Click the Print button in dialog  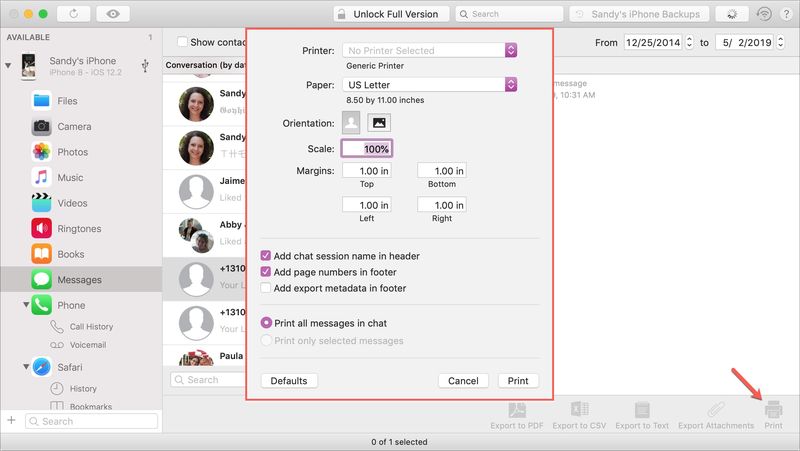coord(518,381)
